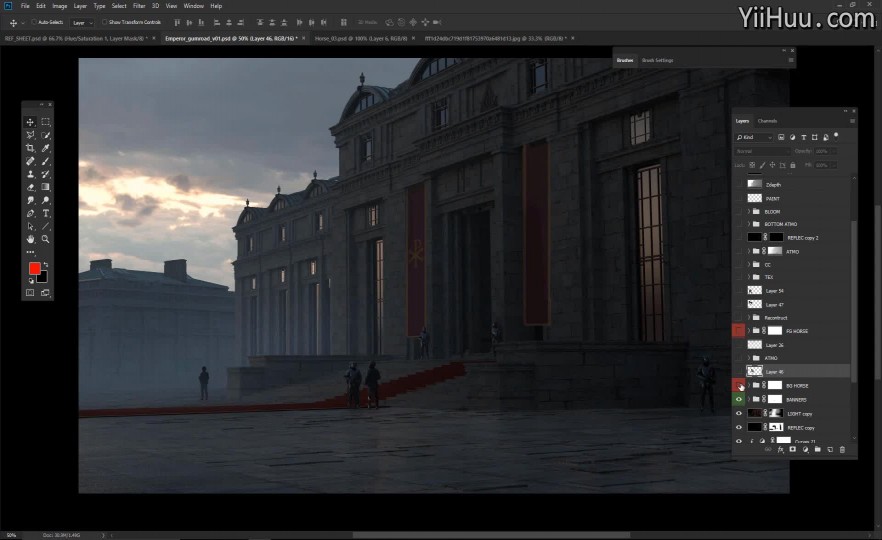This screenshot has height=540, width=882.
Task: Open the Window menu
Action: click(x=194, y=6)
